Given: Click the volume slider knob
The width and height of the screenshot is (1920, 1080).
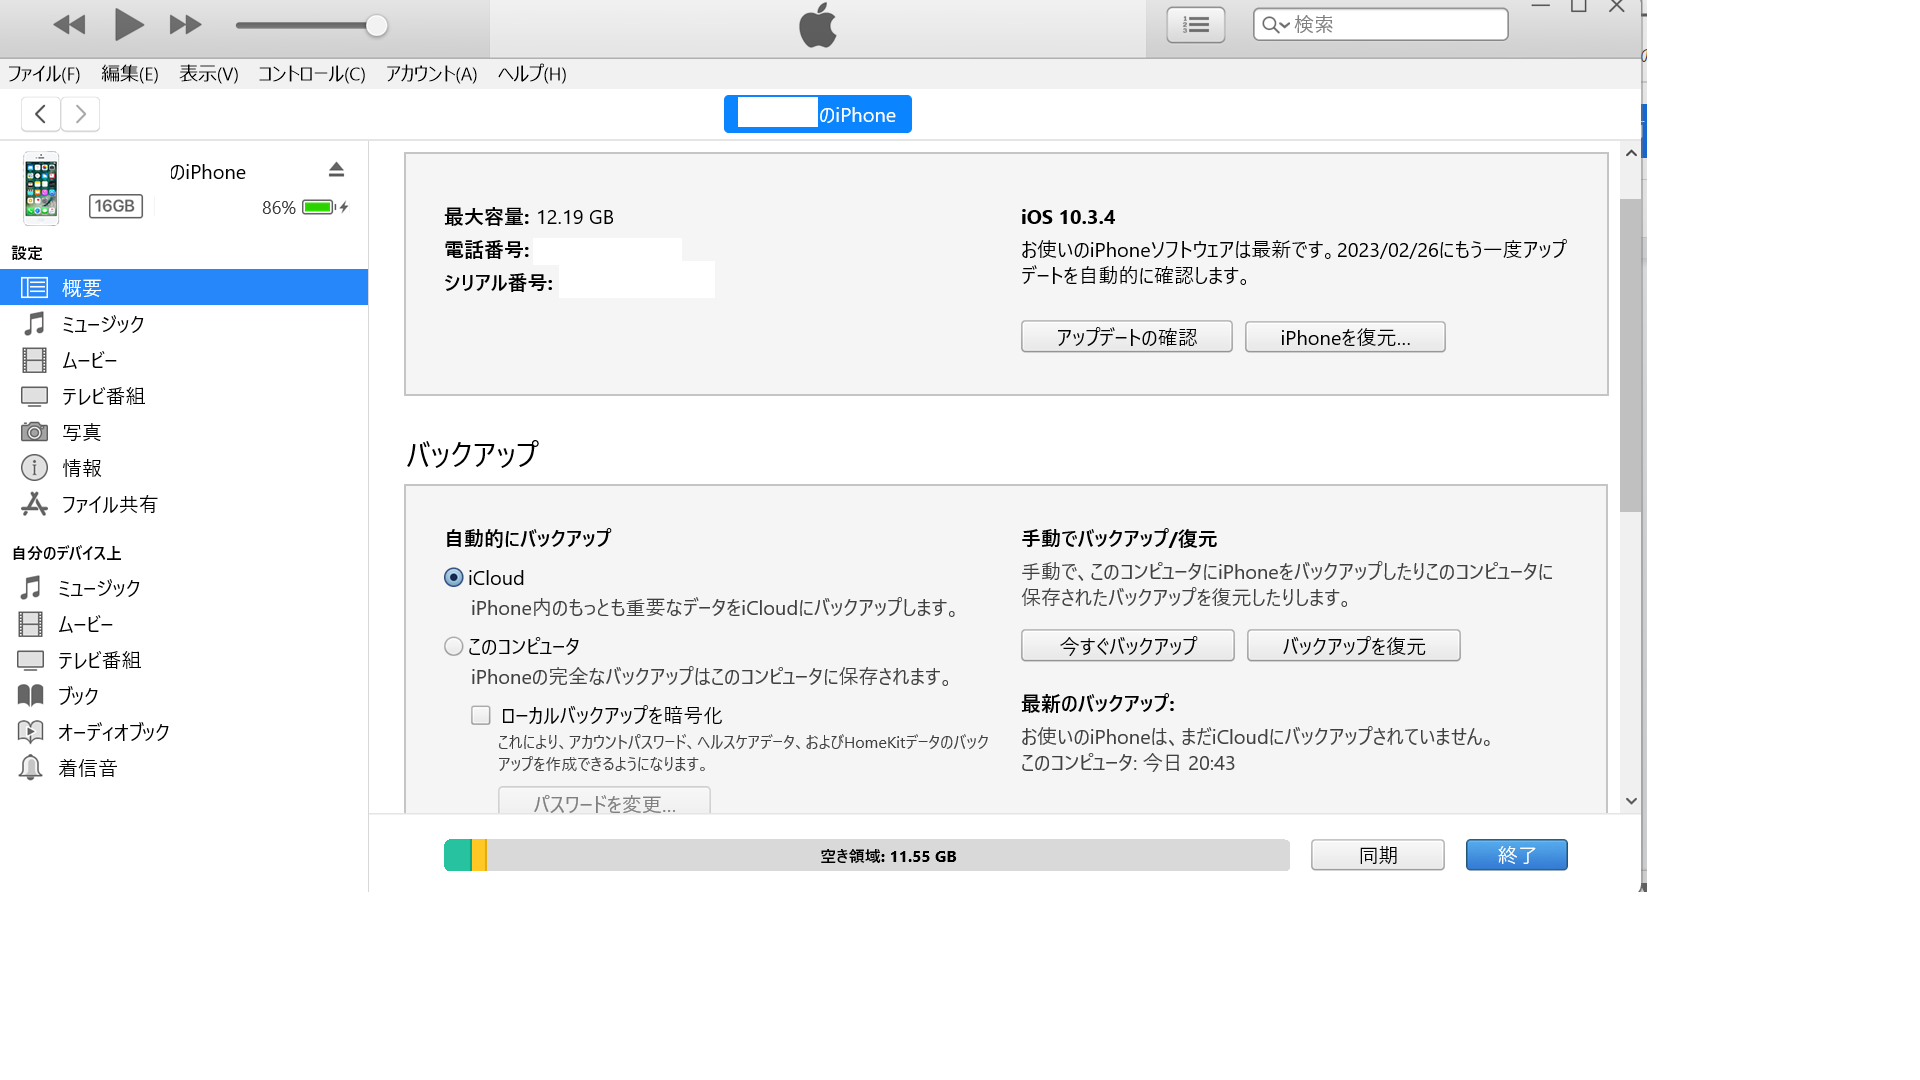Looking at the screenshot, I should pos(376,26).
